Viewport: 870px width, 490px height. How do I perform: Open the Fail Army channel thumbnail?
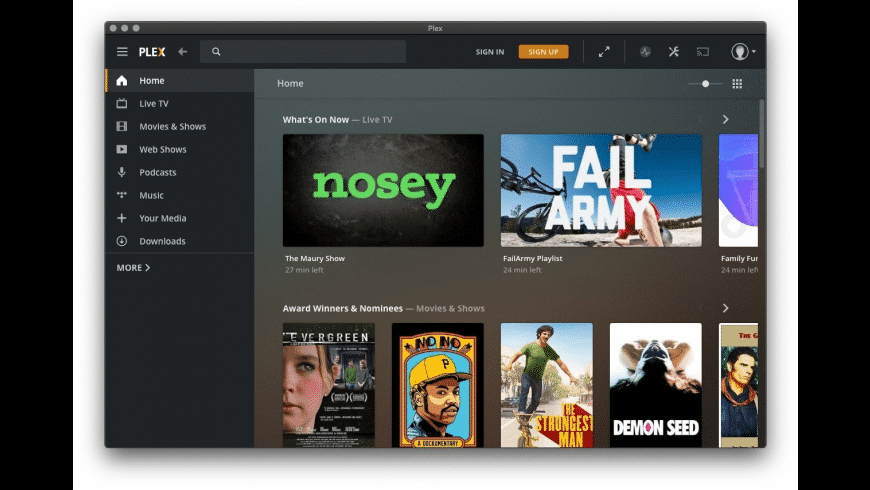coord(601,190)
